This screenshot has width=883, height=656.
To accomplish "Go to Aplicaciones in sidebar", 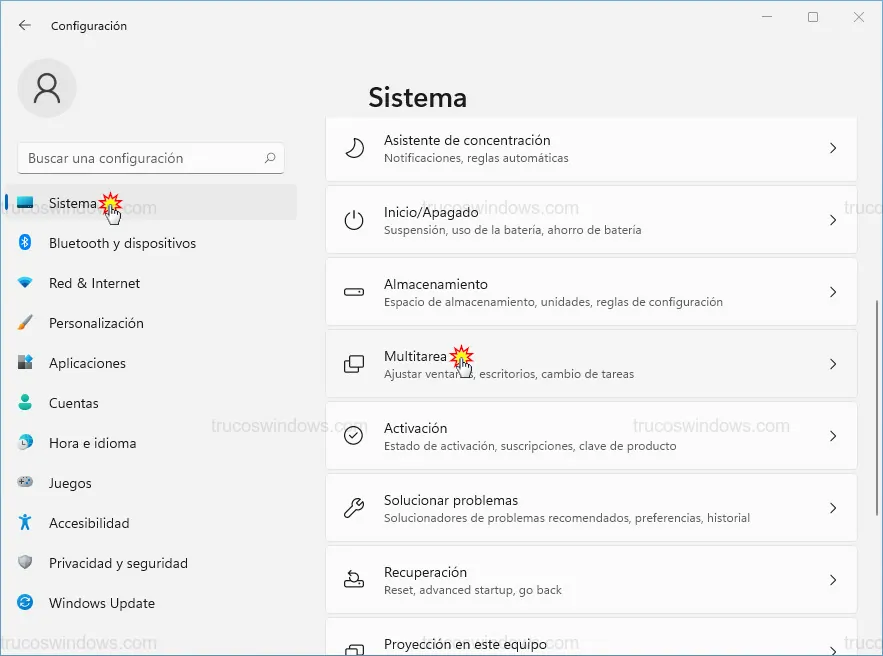I will click(x=87, y=363).
